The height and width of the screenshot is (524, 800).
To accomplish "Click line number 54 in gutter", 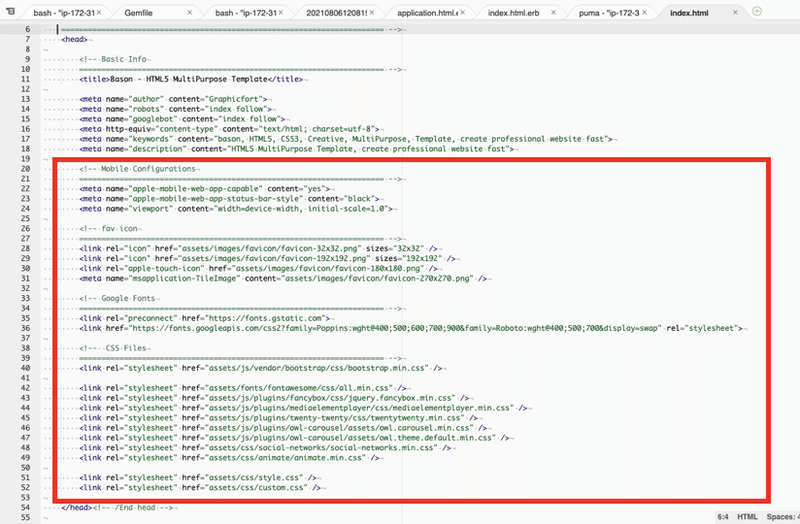I will 26,508.
